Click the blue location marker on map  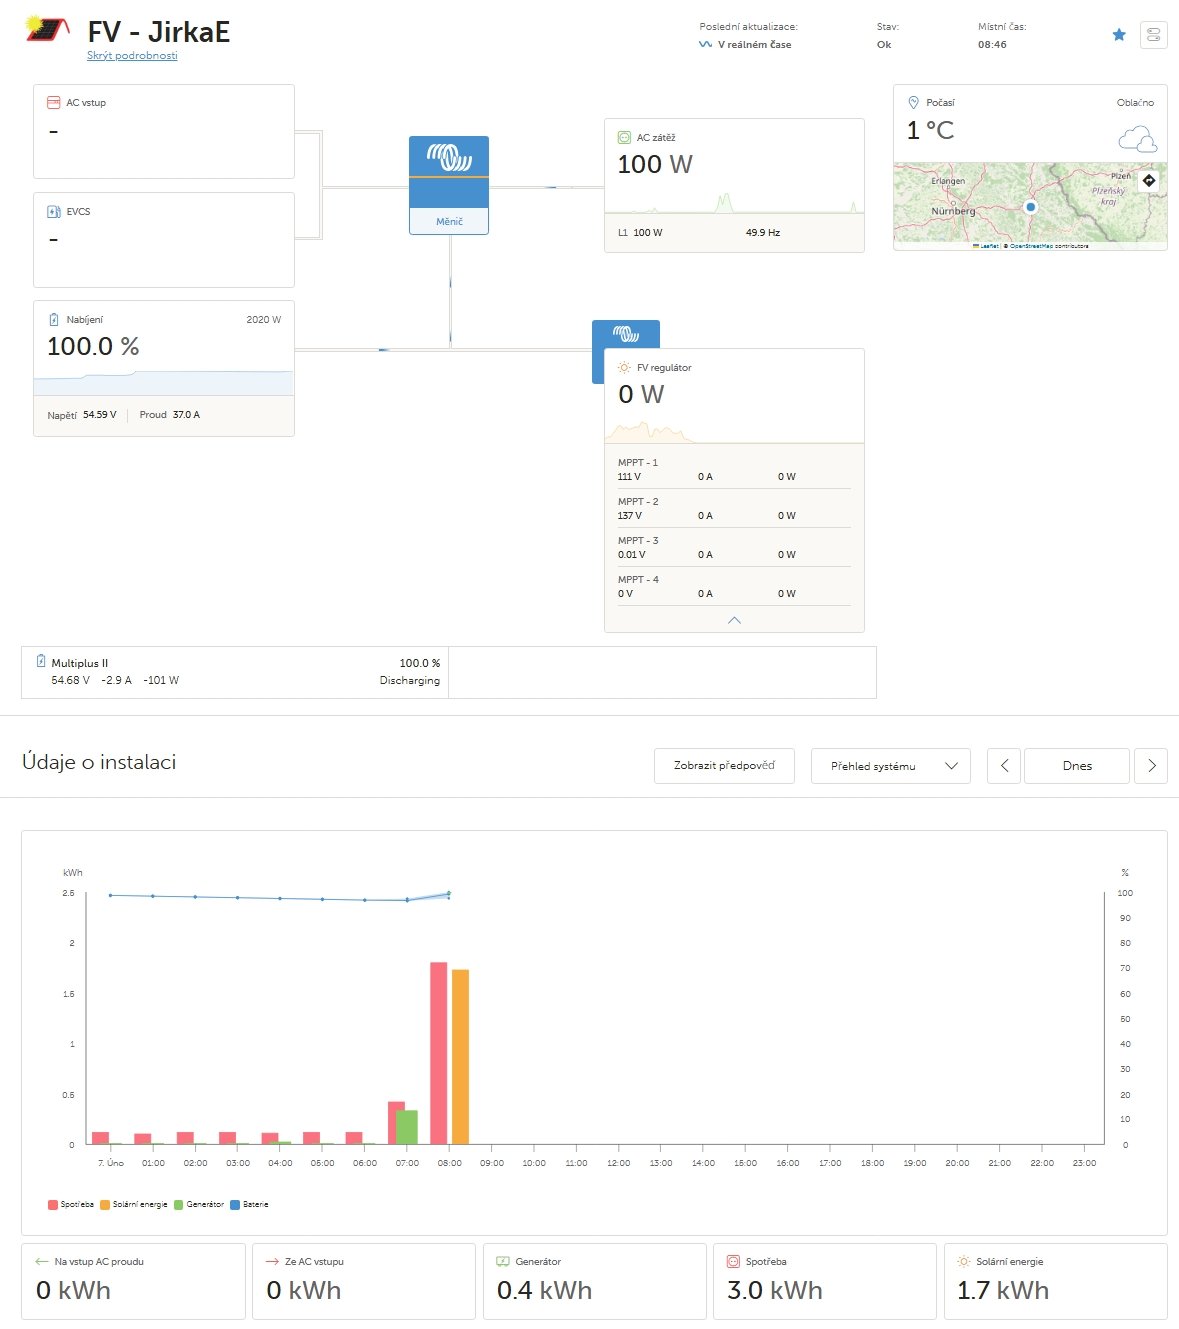[1031, 207]
